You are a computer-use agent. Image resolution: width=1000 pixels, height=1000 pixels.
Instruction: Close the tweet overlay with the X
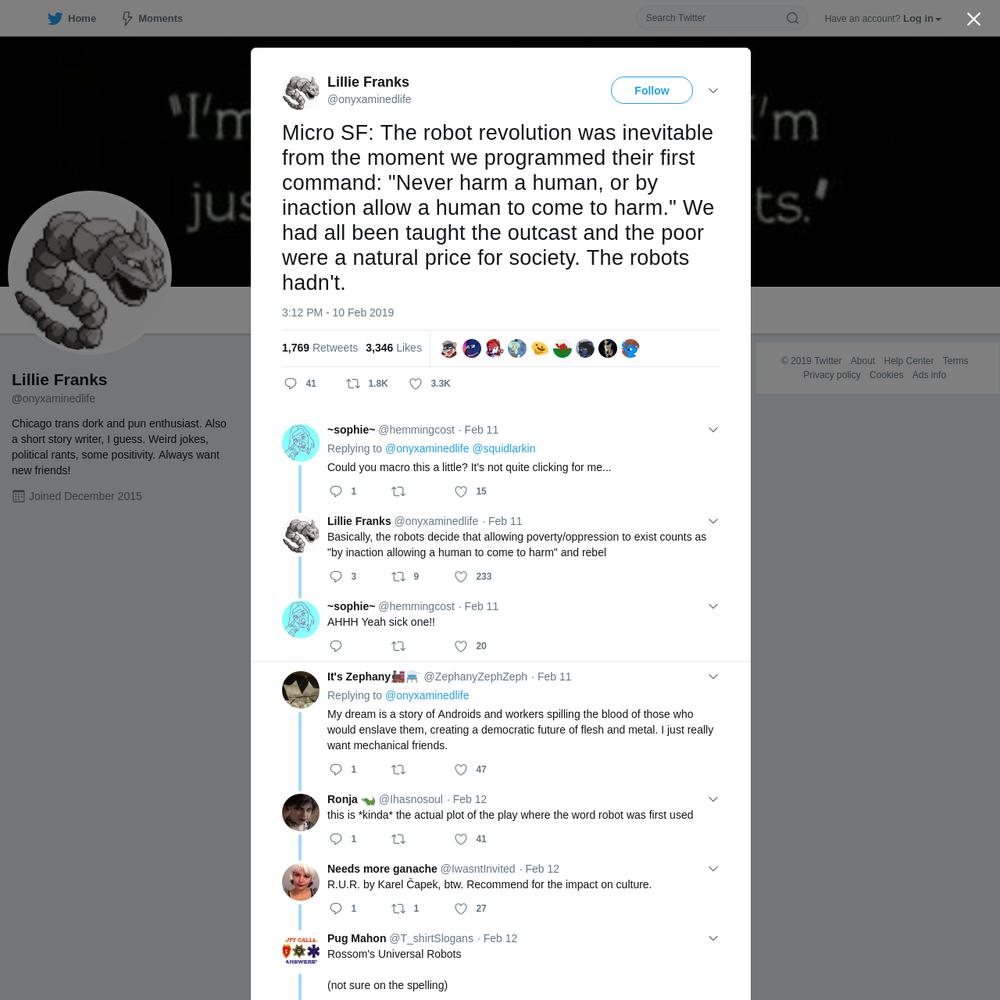pos(973,19)
